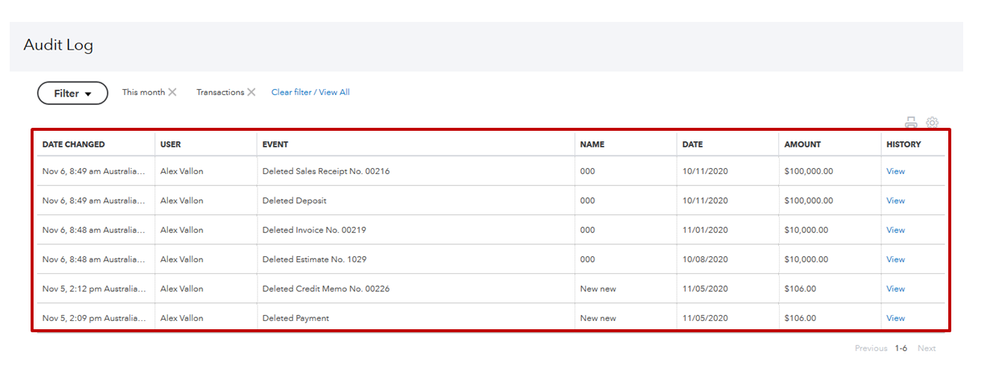
Task: Click the Name column header
Action: tap(592, 145)
